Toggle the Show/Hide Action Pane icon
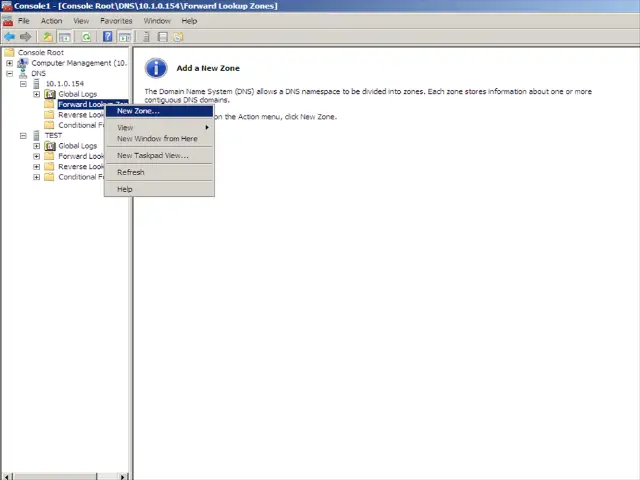 tap(124, 37)
